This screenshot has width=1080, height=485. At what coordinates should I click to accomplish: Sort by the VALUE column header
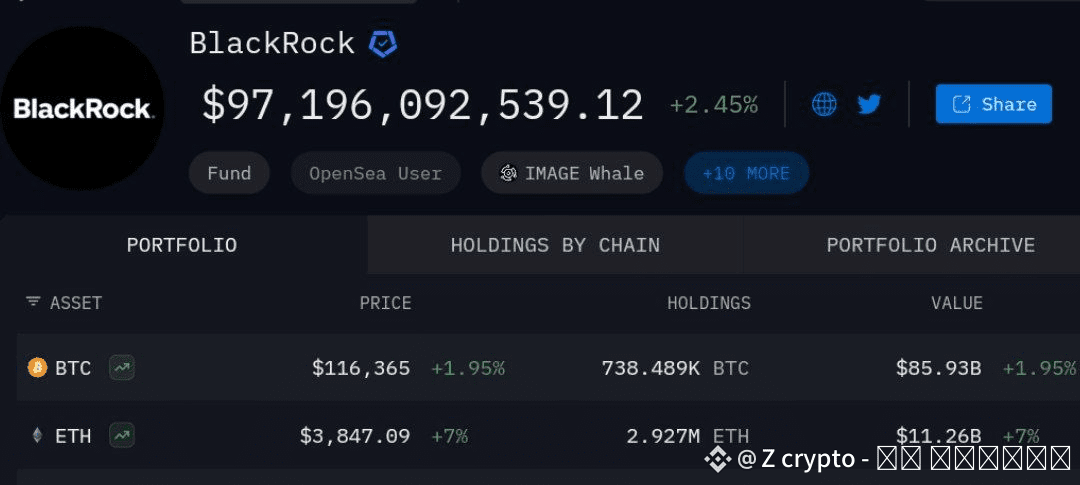click(957, 302)
